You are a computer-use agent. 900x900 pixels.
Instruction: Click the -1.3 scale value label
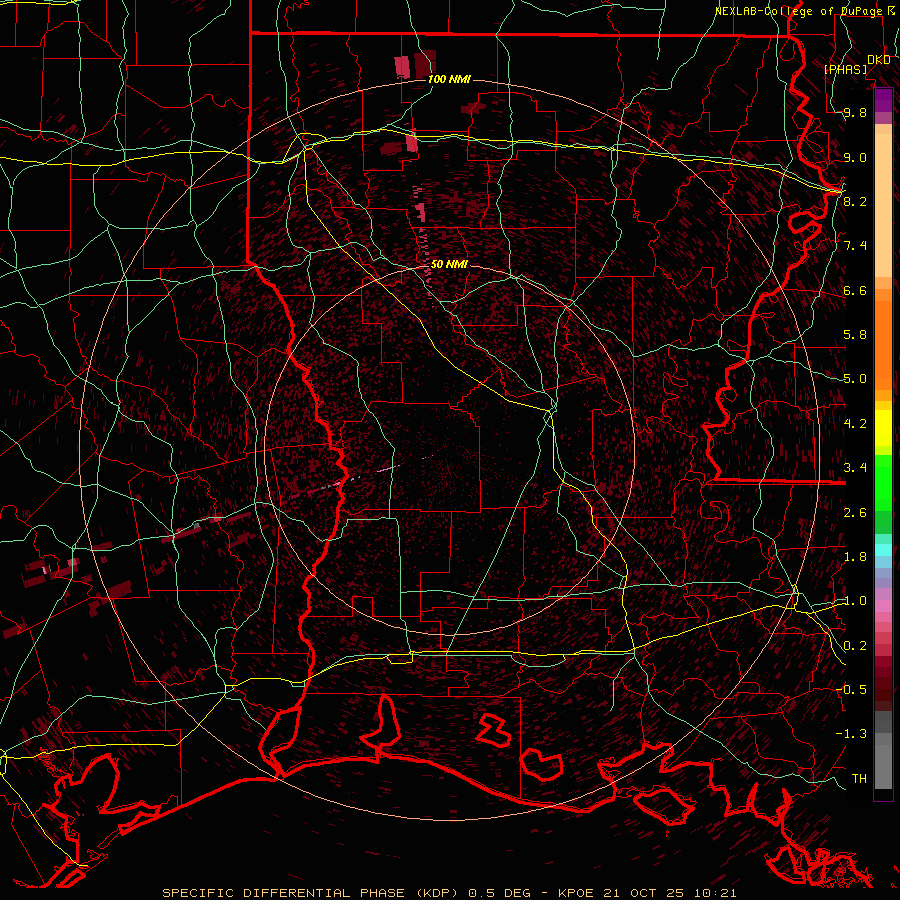click(x=851, y=734)
